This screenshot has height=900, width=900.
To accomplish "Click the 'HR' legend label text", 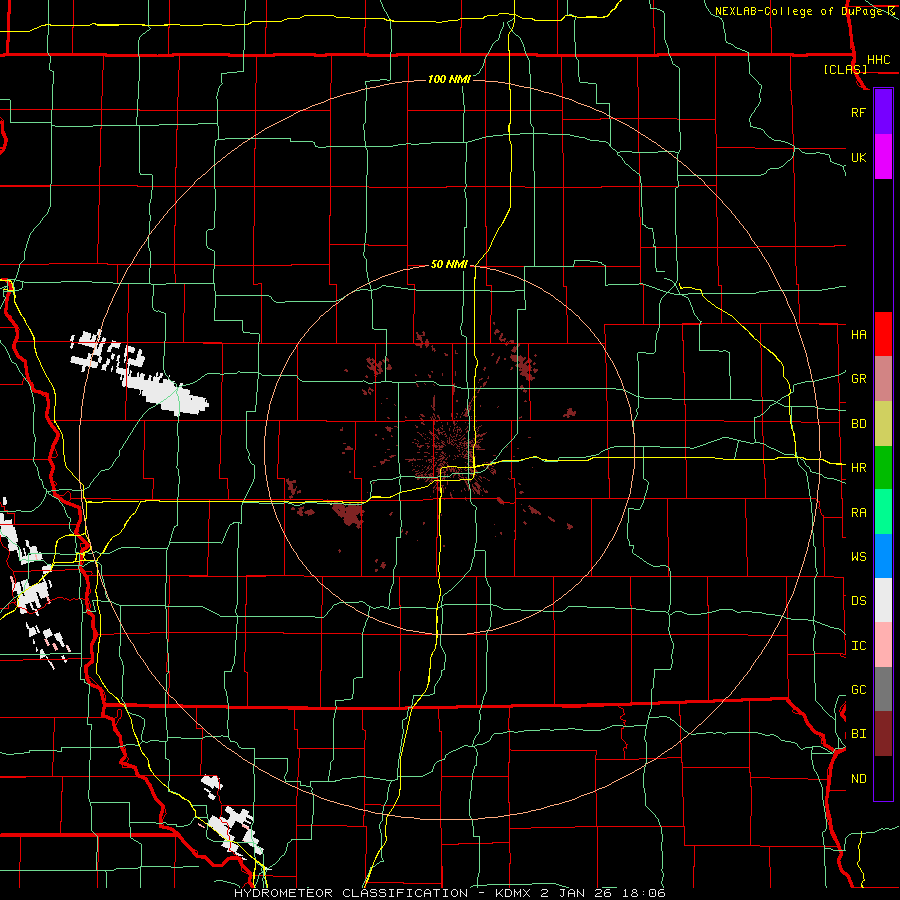I will (858, 468).
